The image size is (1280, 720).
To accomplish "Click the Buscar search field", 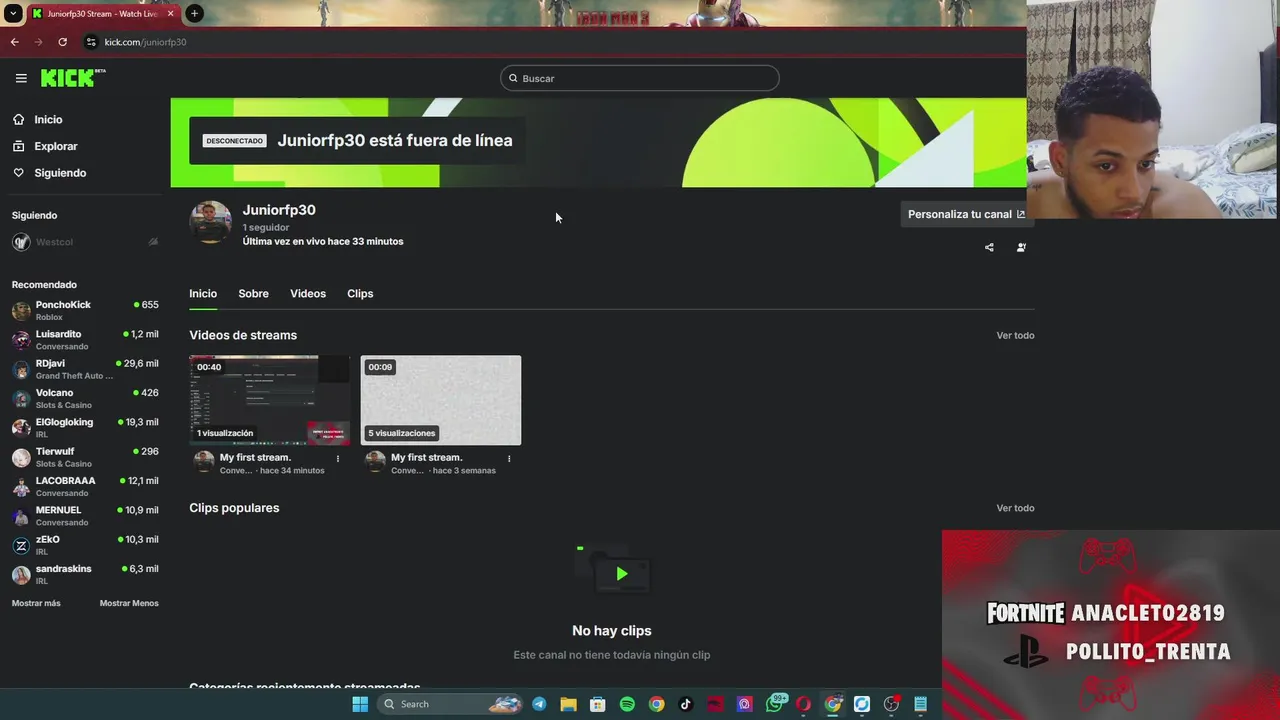I will [640, 78].
